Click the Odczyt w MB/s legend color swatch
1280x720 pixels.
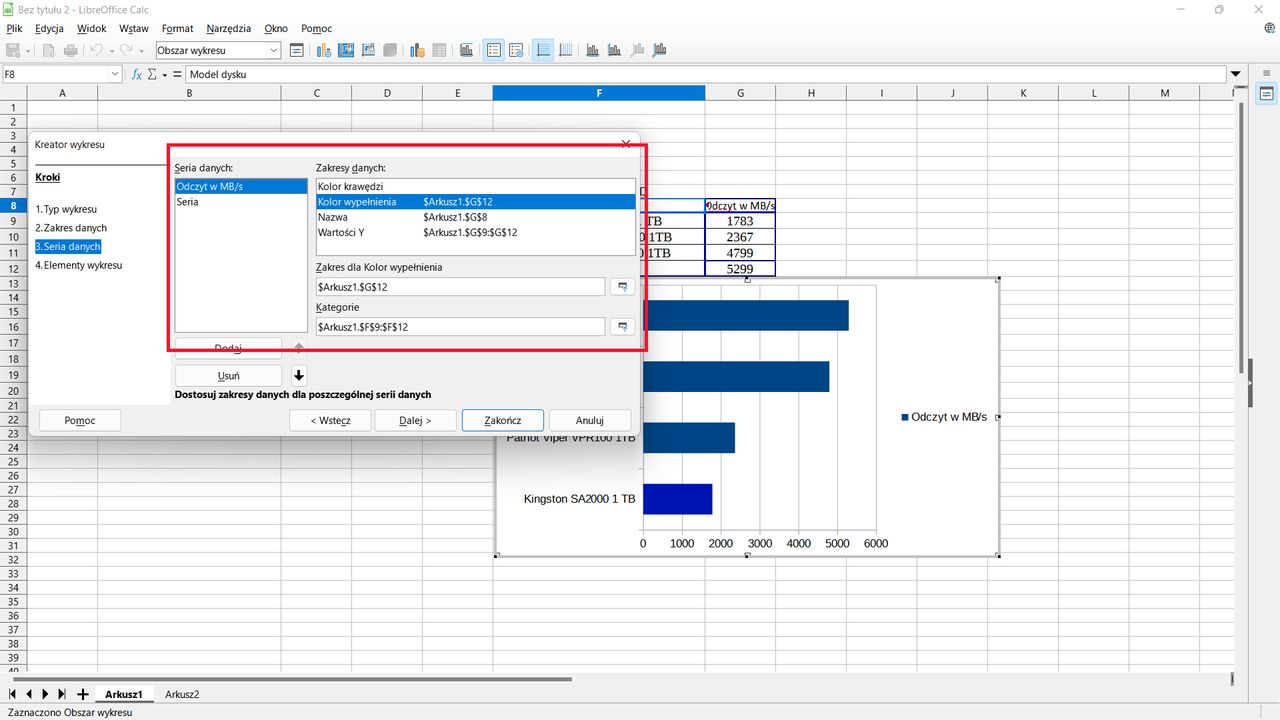tap(905, 417)
